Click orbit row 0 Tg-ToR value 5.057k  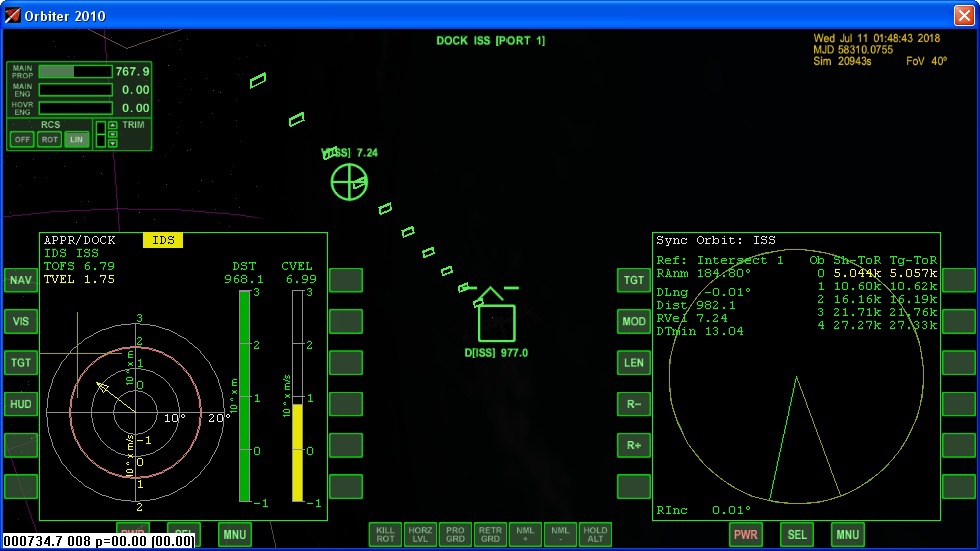pos(913,273)
